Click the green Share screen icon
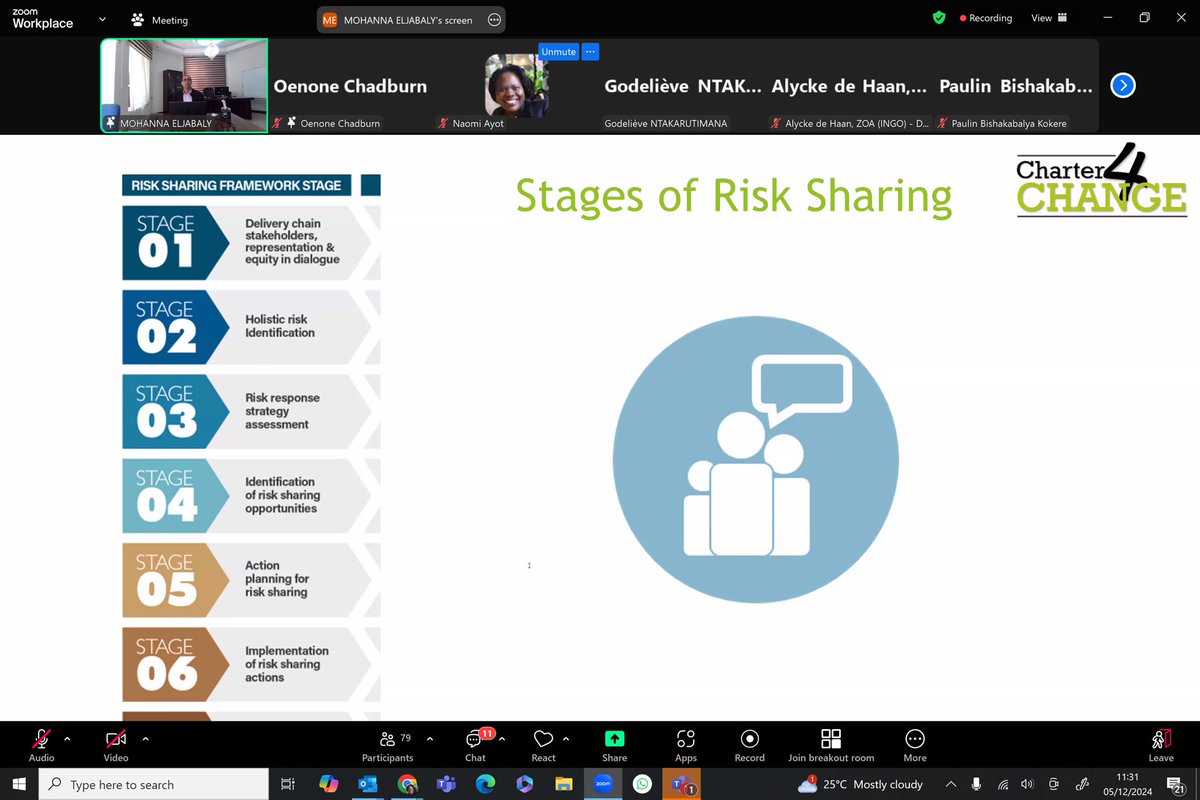1200x800 pixels. (614, 740)
